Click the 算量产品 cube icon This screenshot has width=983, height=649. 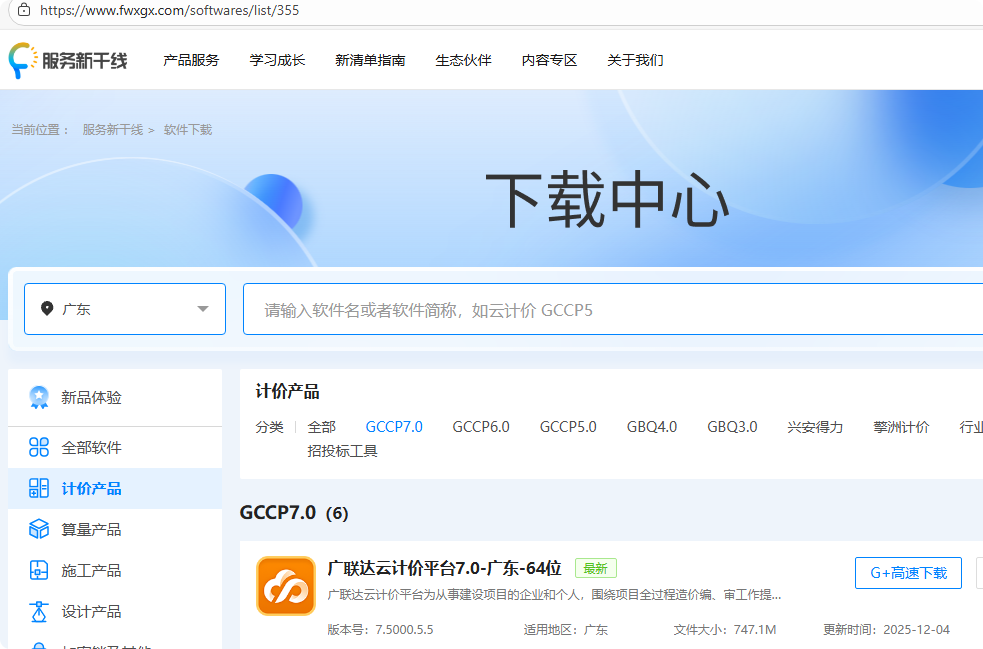pyautogui.click(x=39, y=529)
